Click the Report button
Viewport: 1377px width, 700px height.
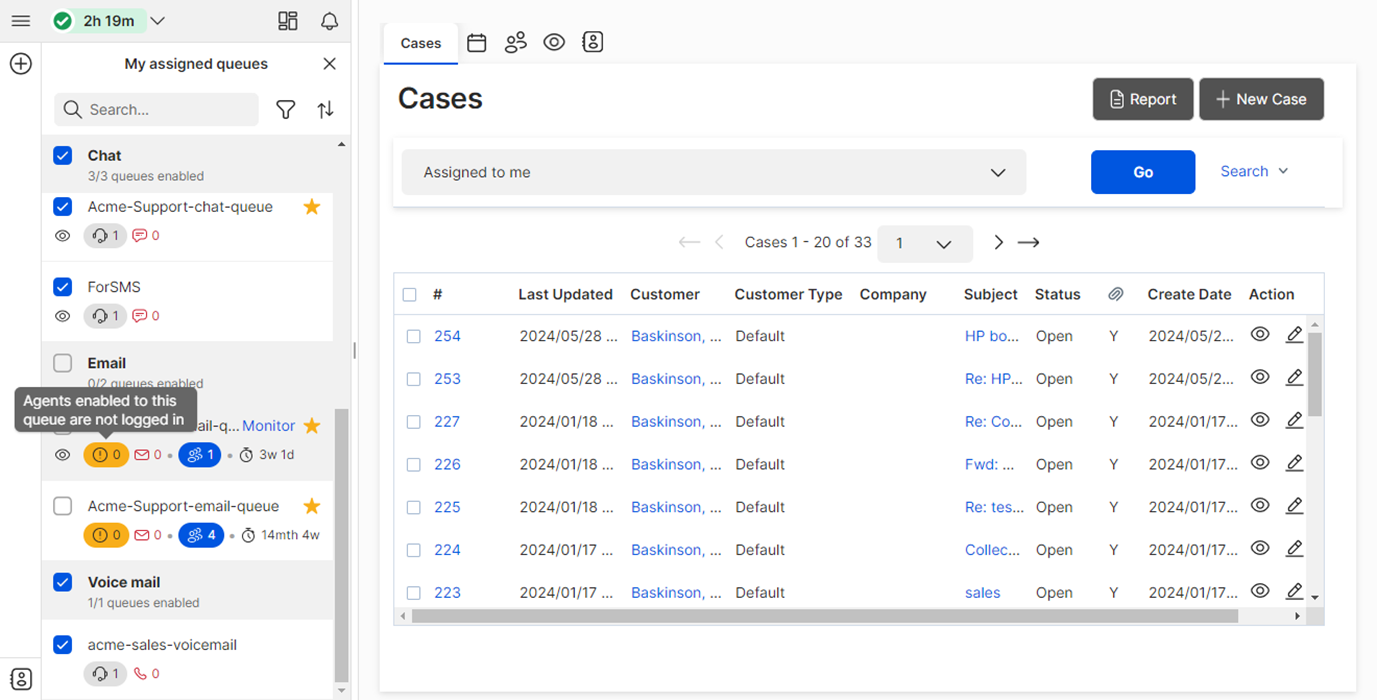click(1143, 99)
